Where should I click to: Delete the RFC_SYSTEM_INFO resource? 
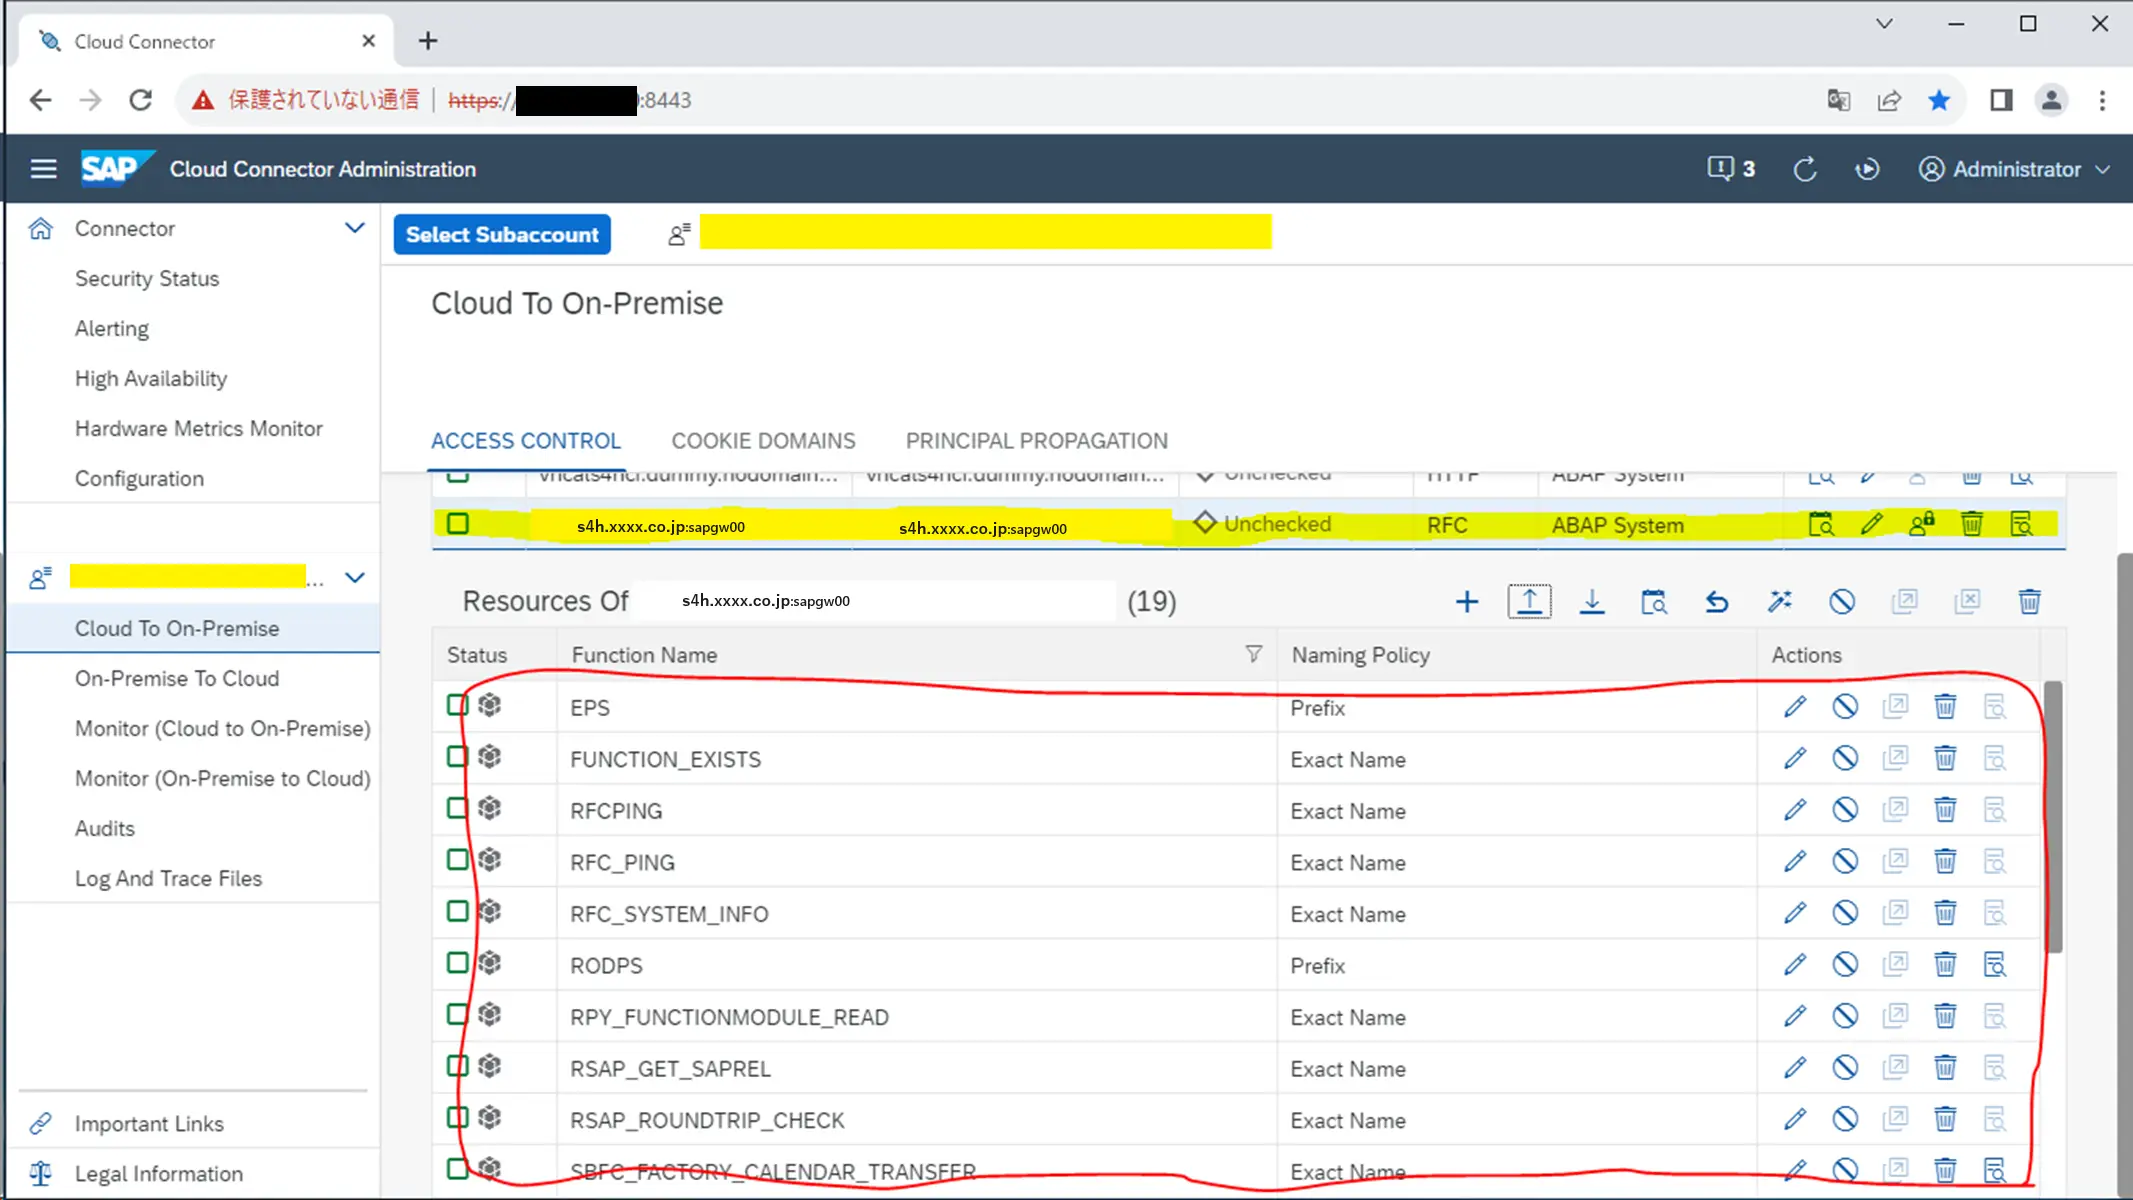click(x=1945, y=913)
